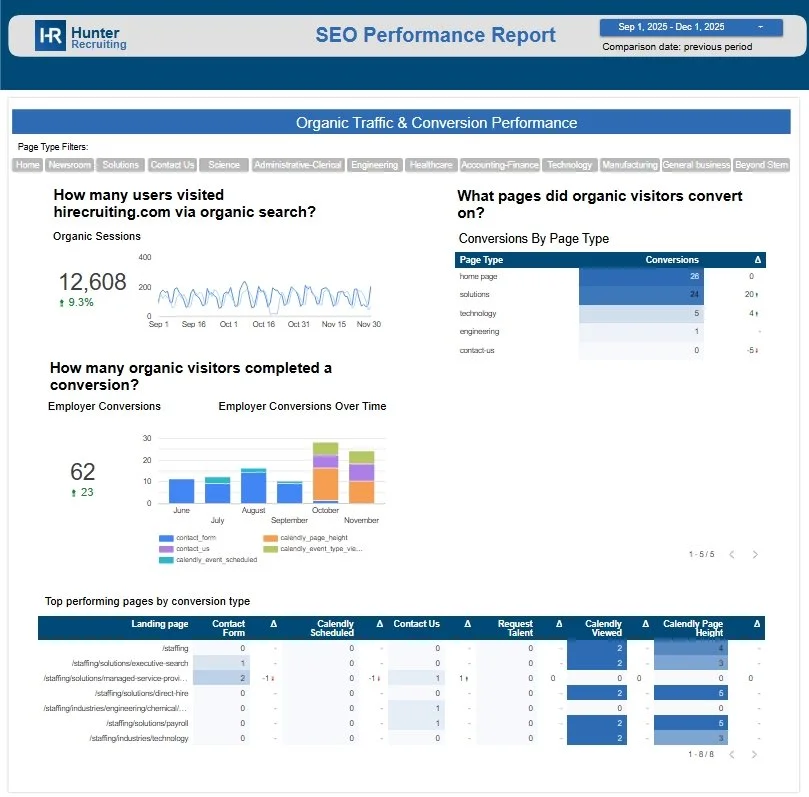Select the Beyond Stem filter chip
Image resolution: width=809 pixels, height=797 pixels.
(762, 165)
